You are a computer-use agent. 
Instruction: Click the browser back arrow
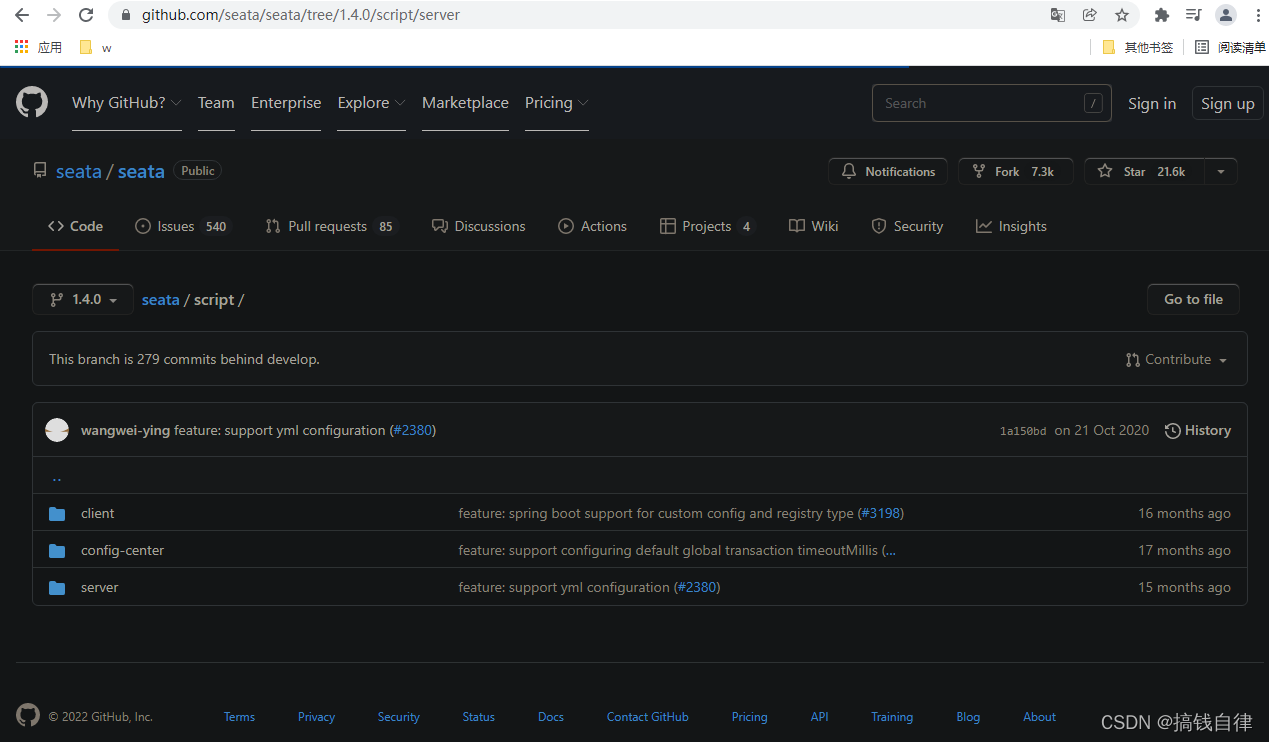pyautogui.click(x=22, y=15)
